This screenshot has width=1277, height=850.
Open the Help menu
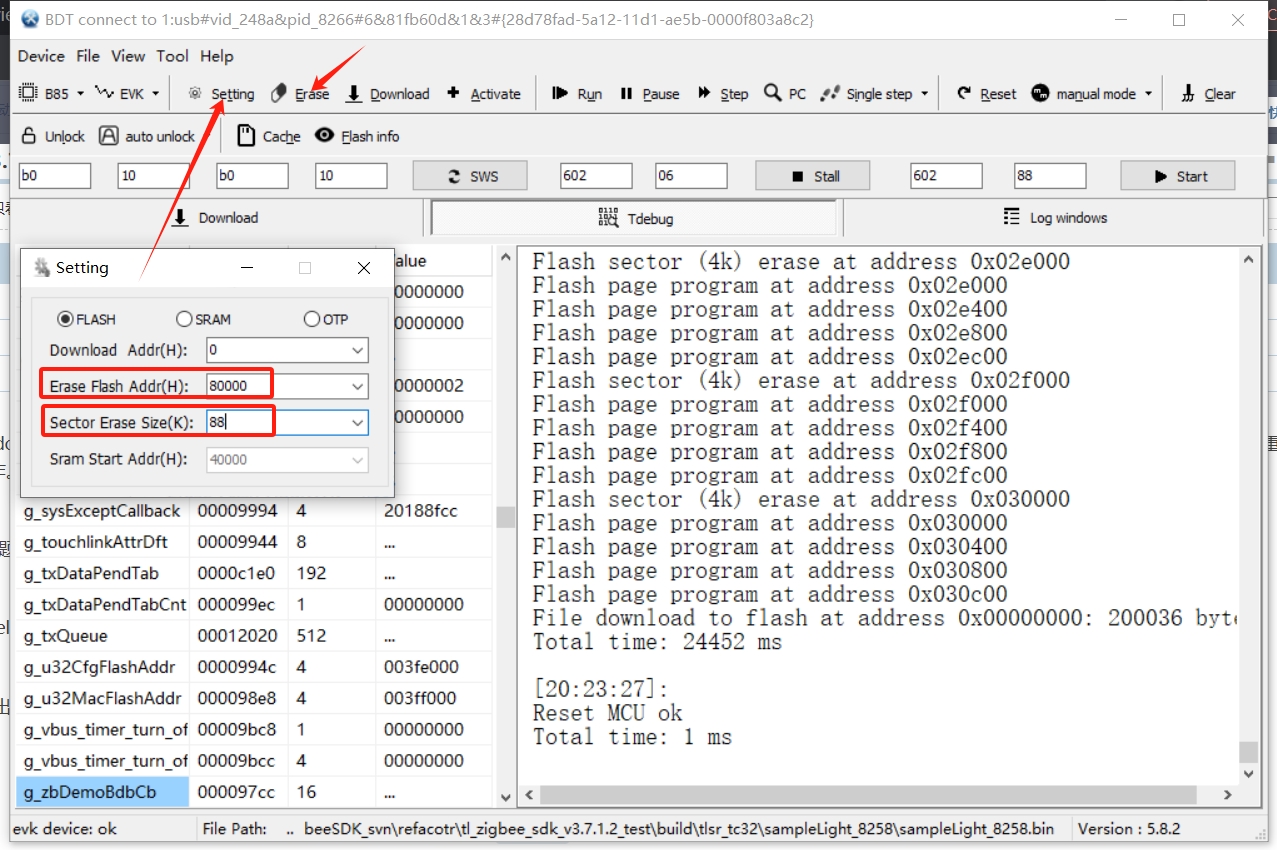pyautogui.click(x=217, y=56)
